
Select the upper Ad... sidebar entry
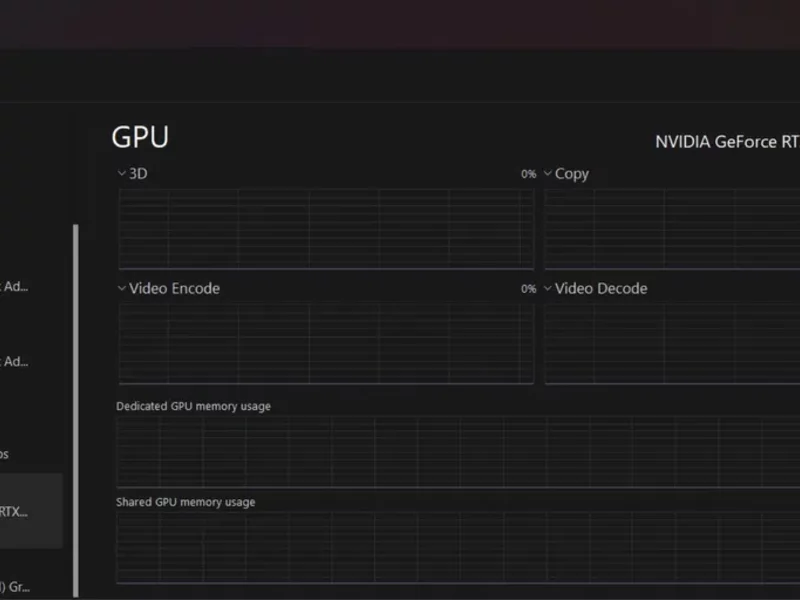click(15, 287)
